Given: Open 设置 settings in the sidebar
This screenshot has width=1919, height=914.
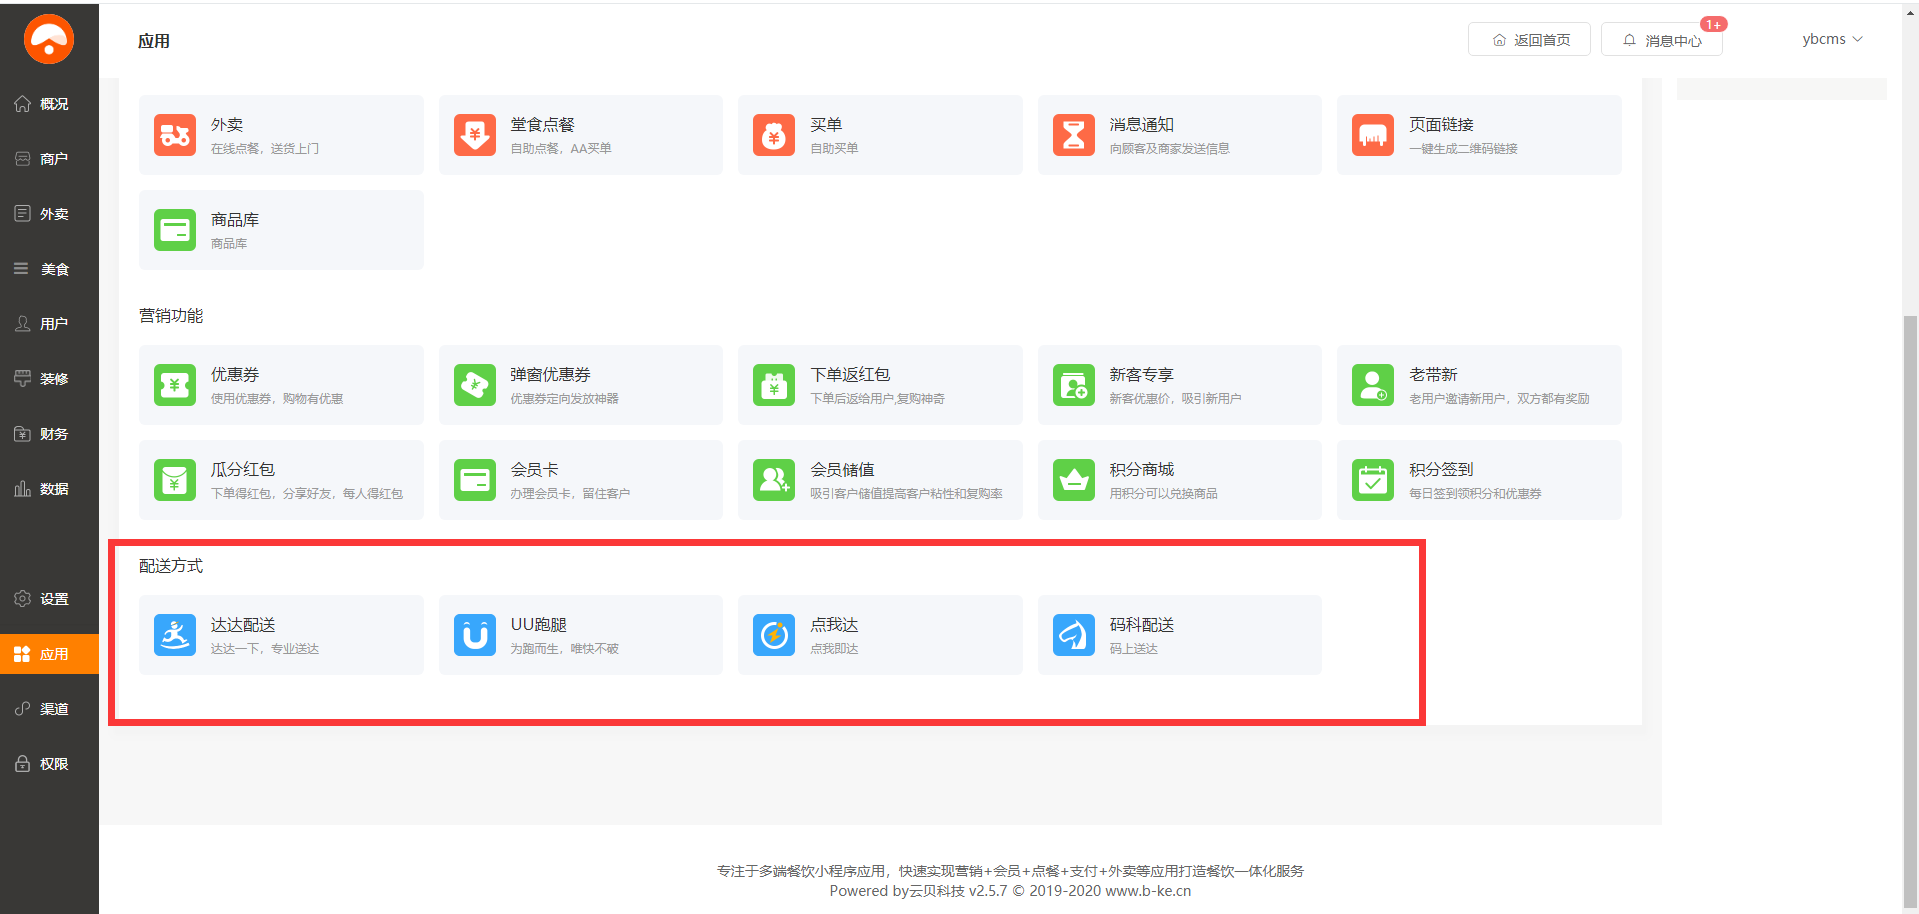Looking at the screenshot, I should (x=49, y=599).
